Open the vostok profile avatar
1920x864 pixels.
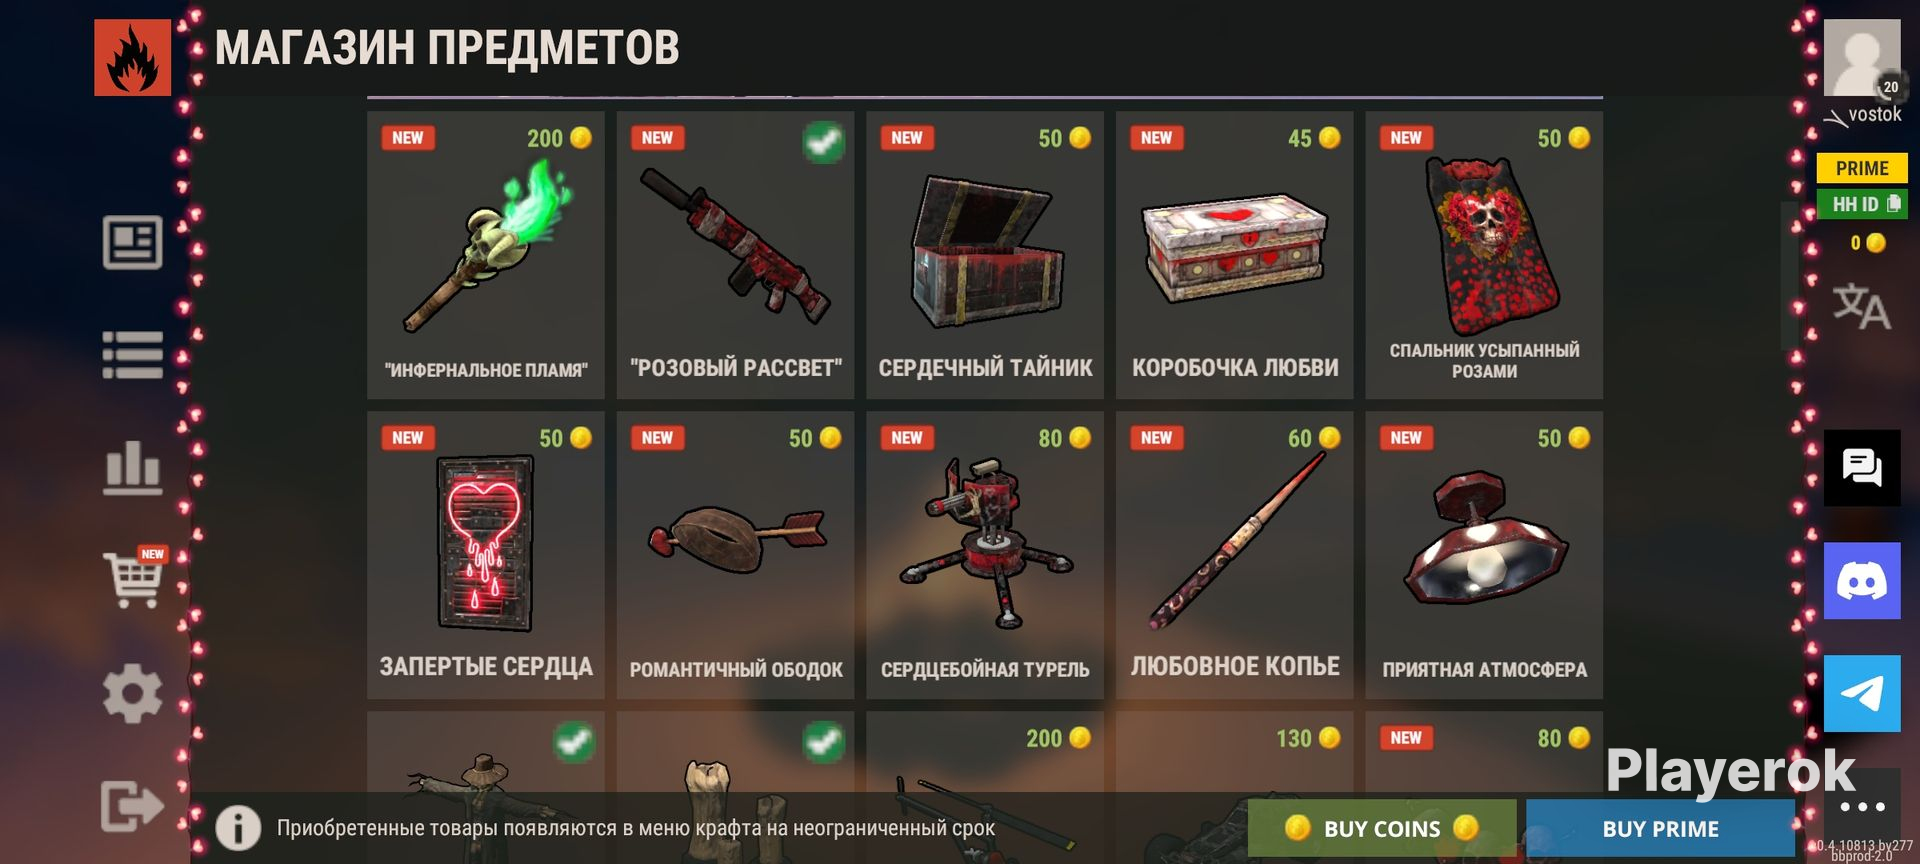(x=1862, y=58)
